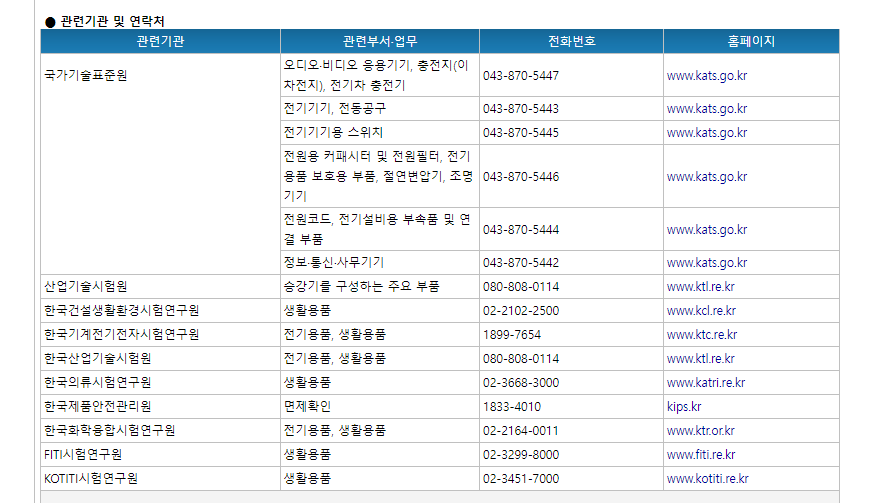The width and height of the screenshot is (870, 503).
Task: Visit the www.ktc.re.kr link
Action: pyautogui.click(x=701, y=334)
